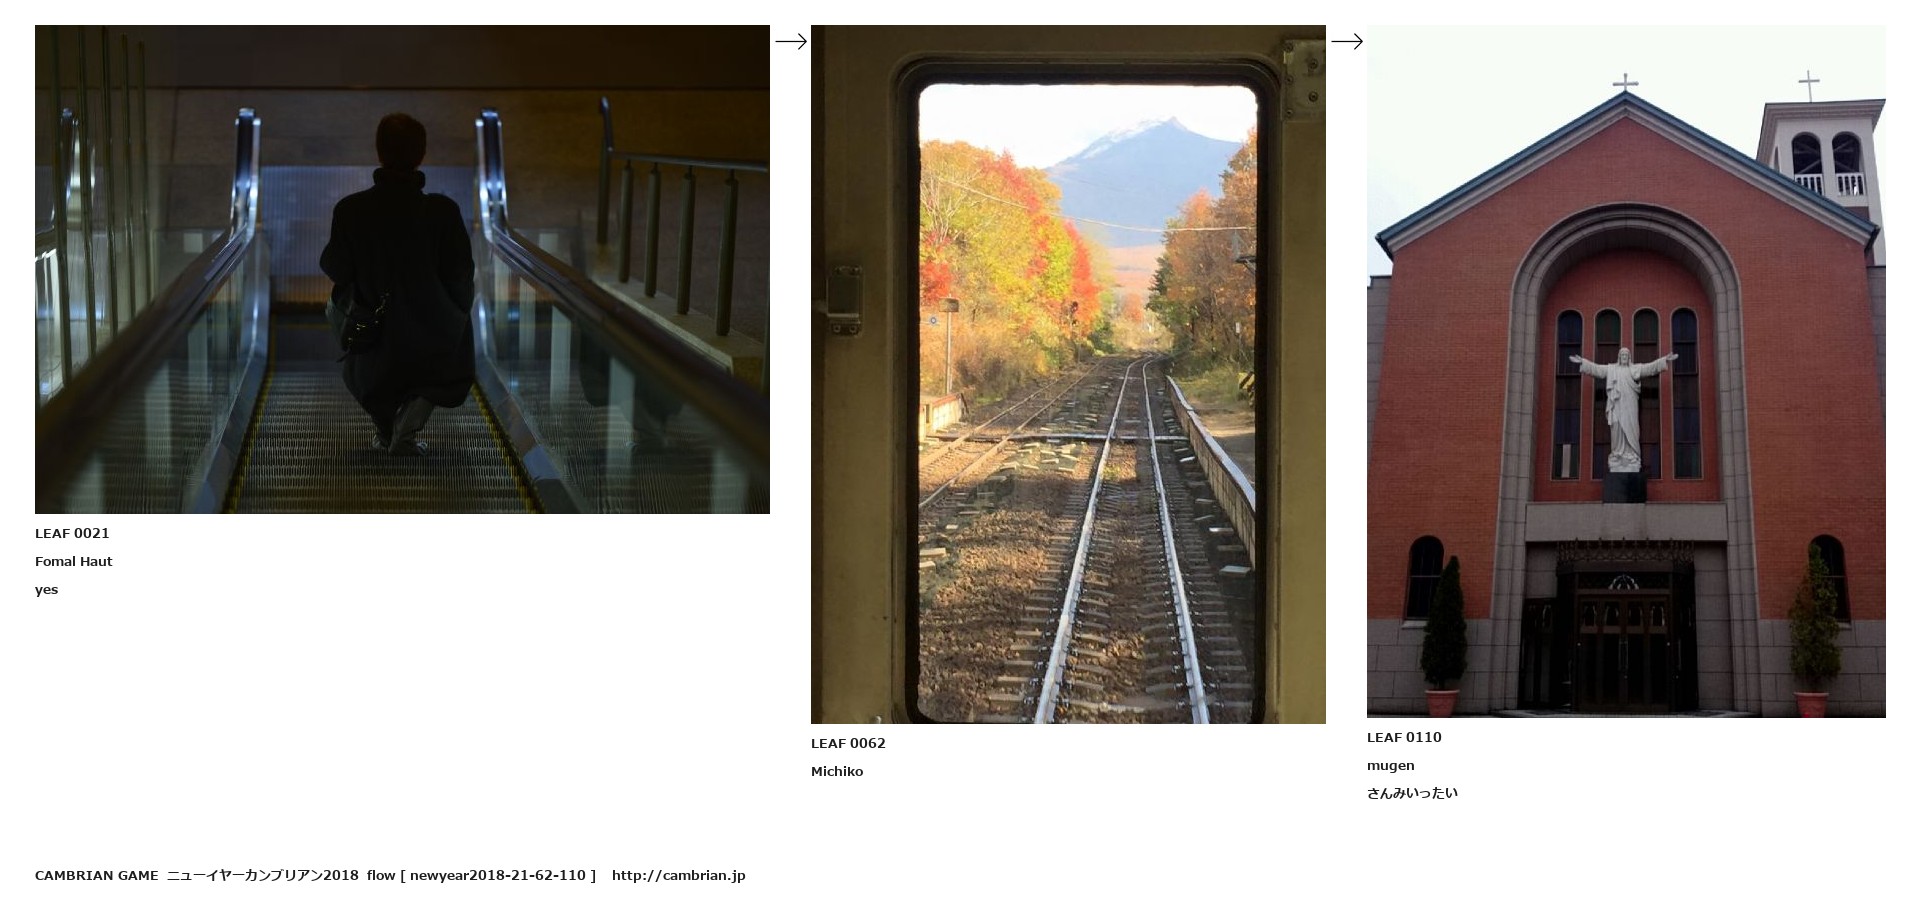Select the LEAF 0062 label
This screenshot has height=900, width=1921.
(848, 743)
